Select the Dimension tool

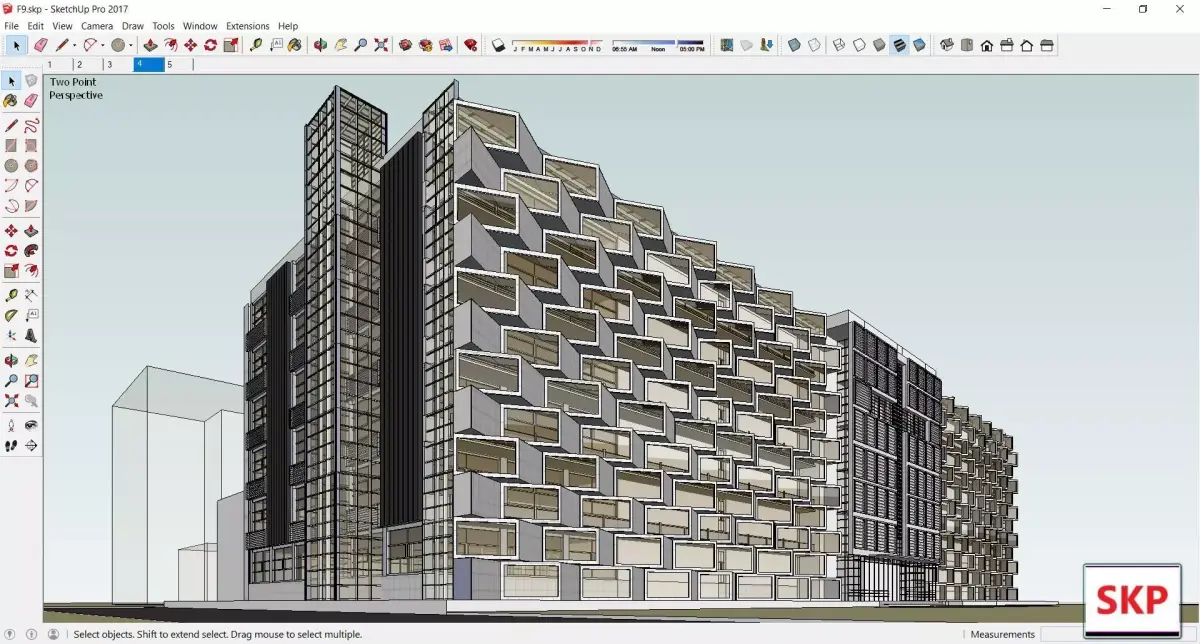(x=31, y=295)
